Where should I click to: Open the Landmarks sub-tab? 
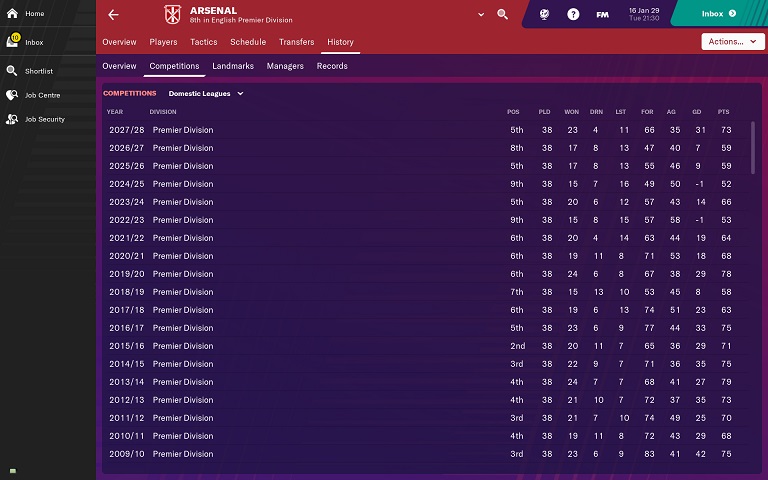click(x=232, y=66)
